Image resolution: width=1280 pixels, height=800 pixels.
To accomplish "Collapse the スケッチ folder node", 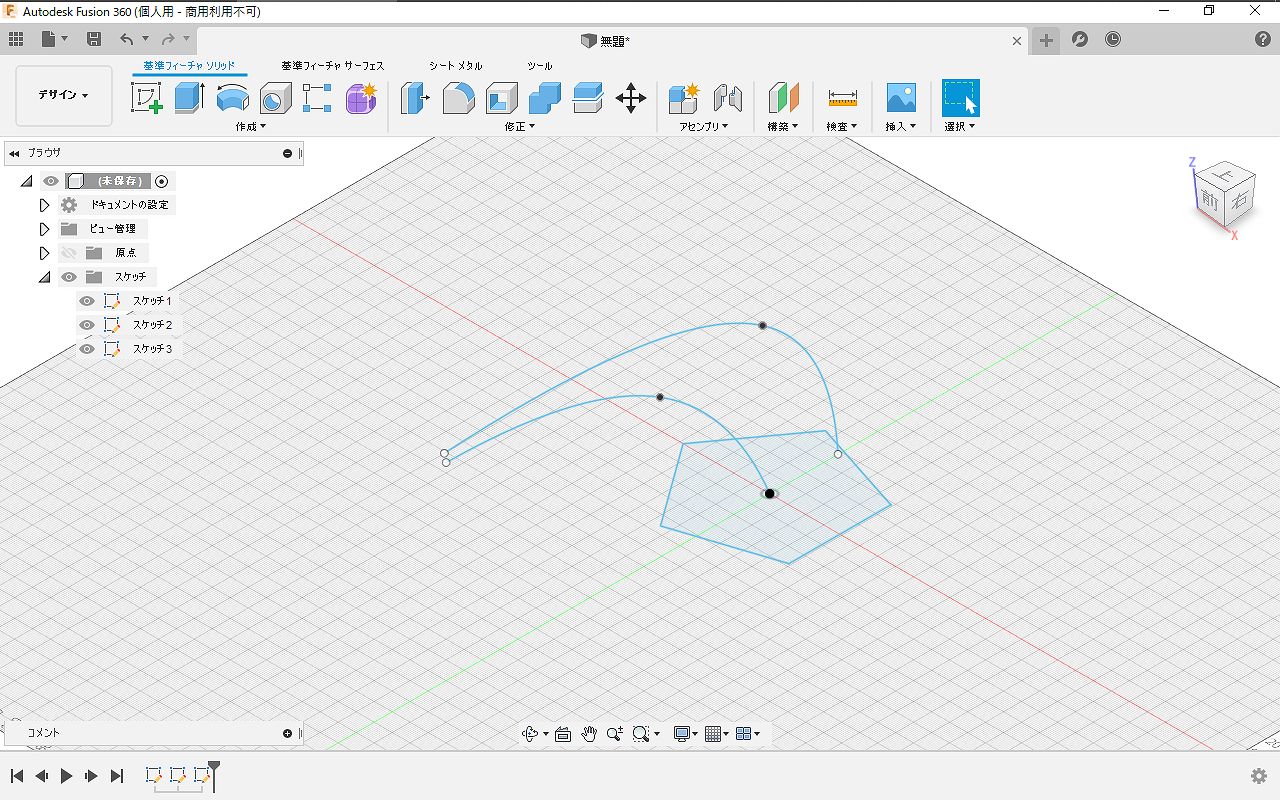I will click(x=44, y=277).
